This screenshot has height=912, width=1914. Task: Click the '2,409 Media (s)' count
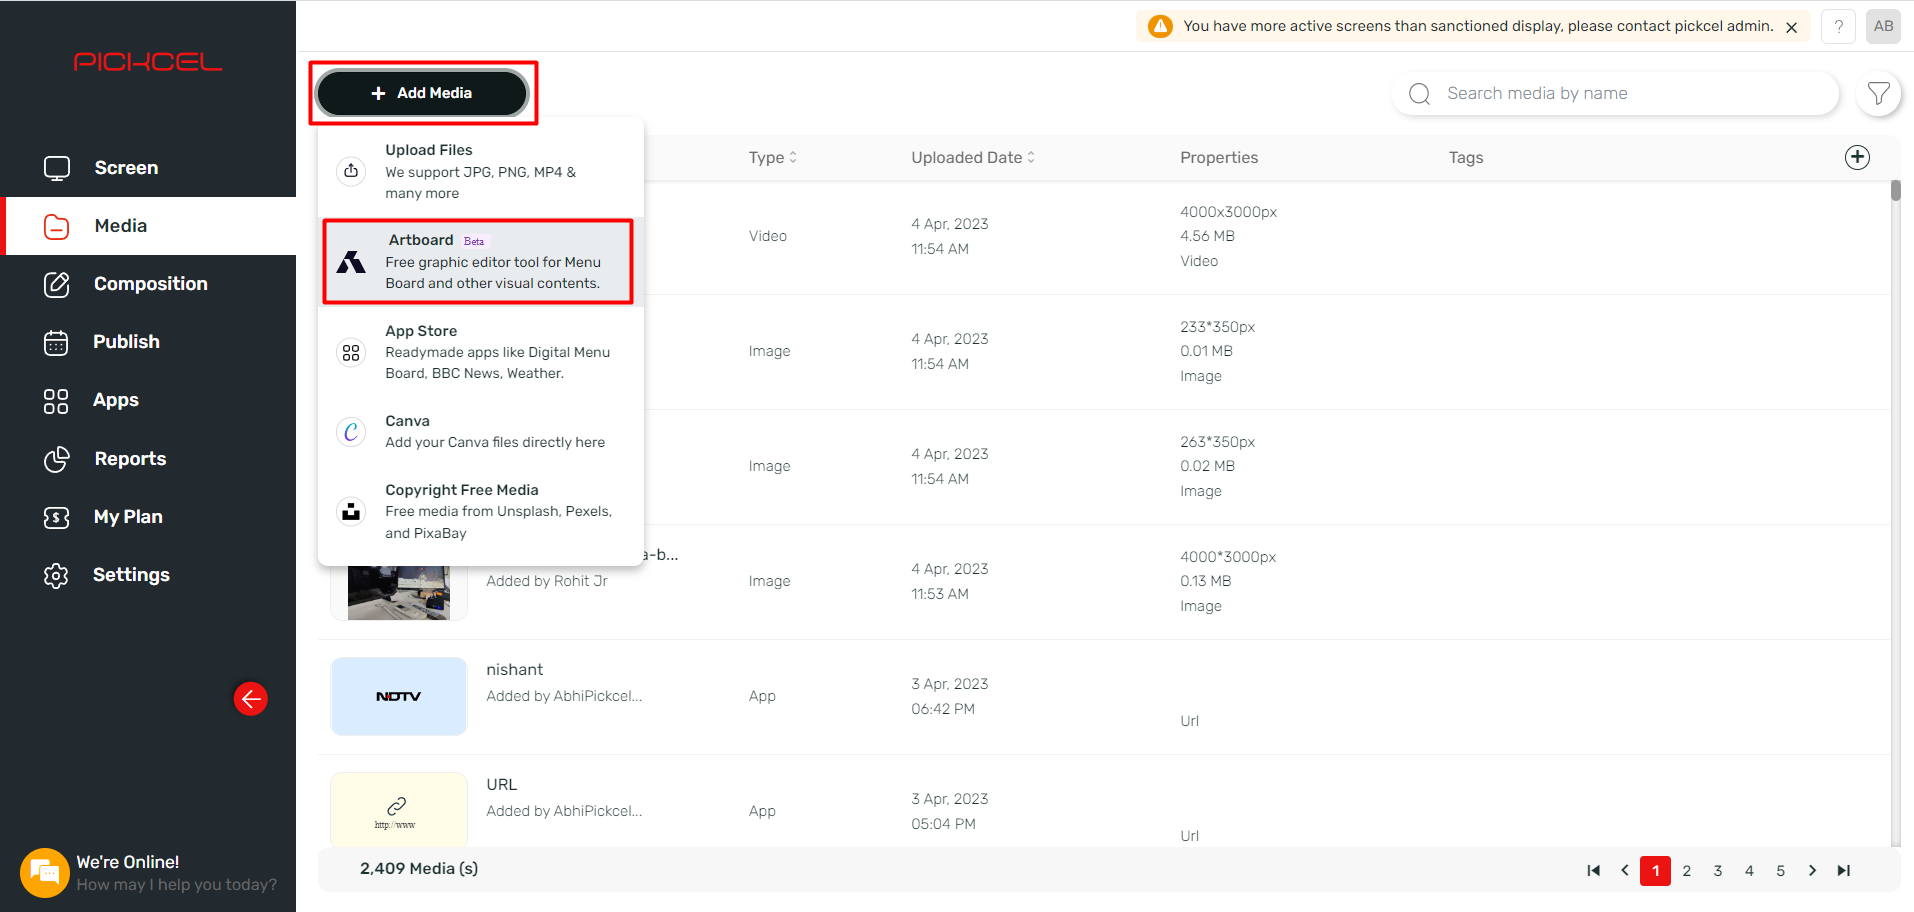(419, 868)
